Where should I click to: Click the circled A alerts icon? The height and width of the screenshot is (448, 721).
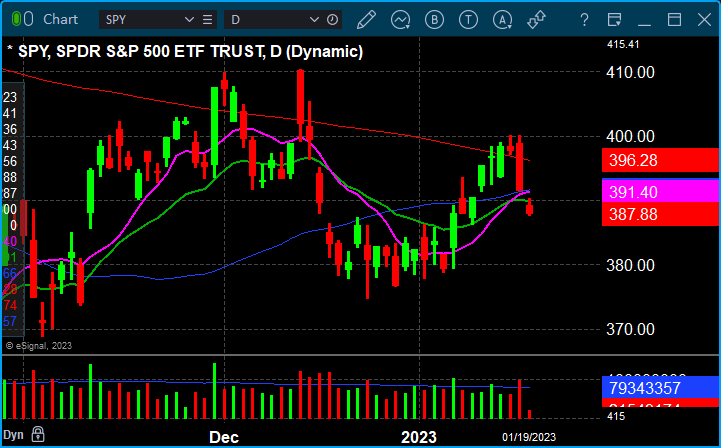pos(503,20)
